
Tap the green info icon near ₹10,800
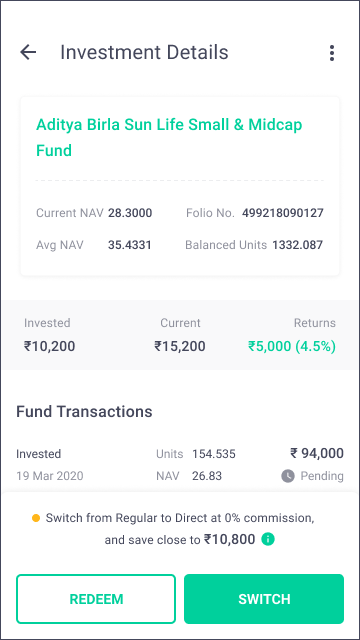click(268, 540)
